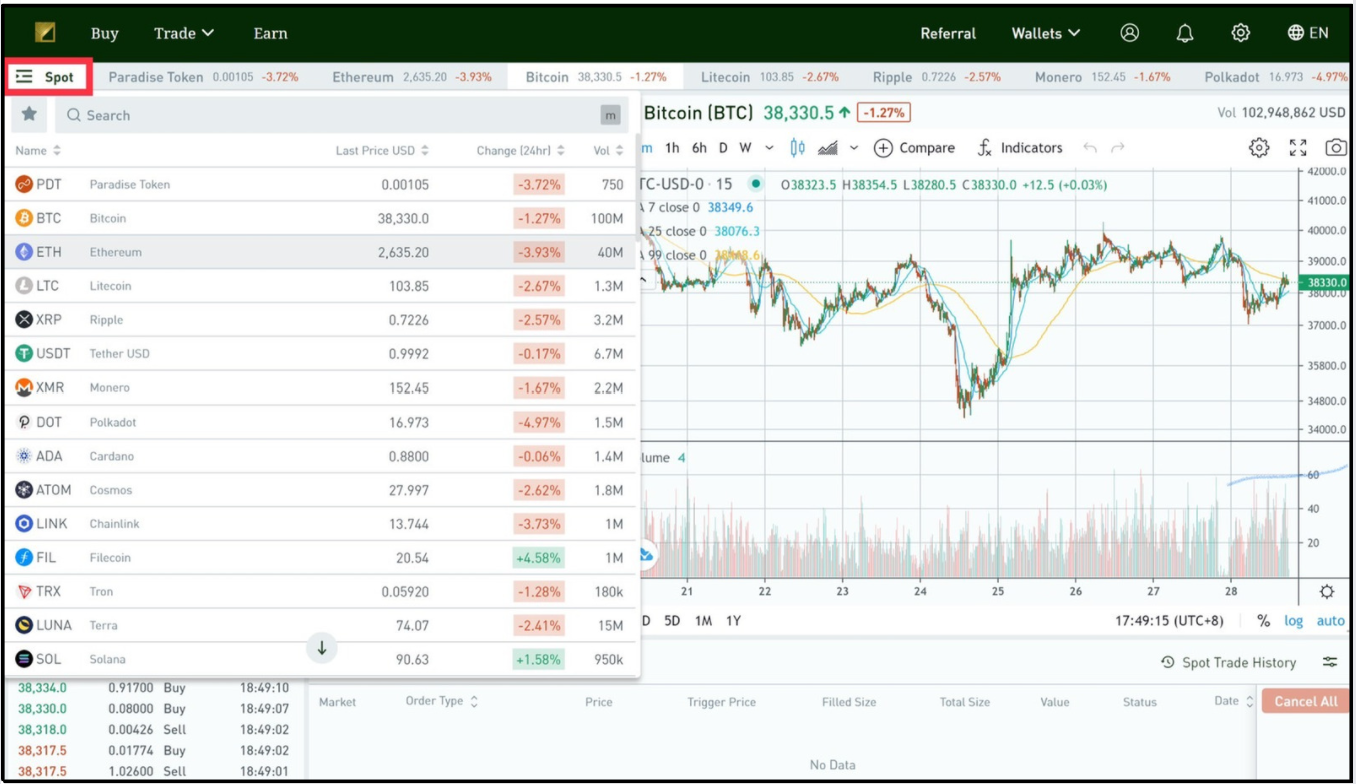The width and height of the screenshot is (1356, 784).
Task: Select the Terra LUNA row
Action: (320, 625)
